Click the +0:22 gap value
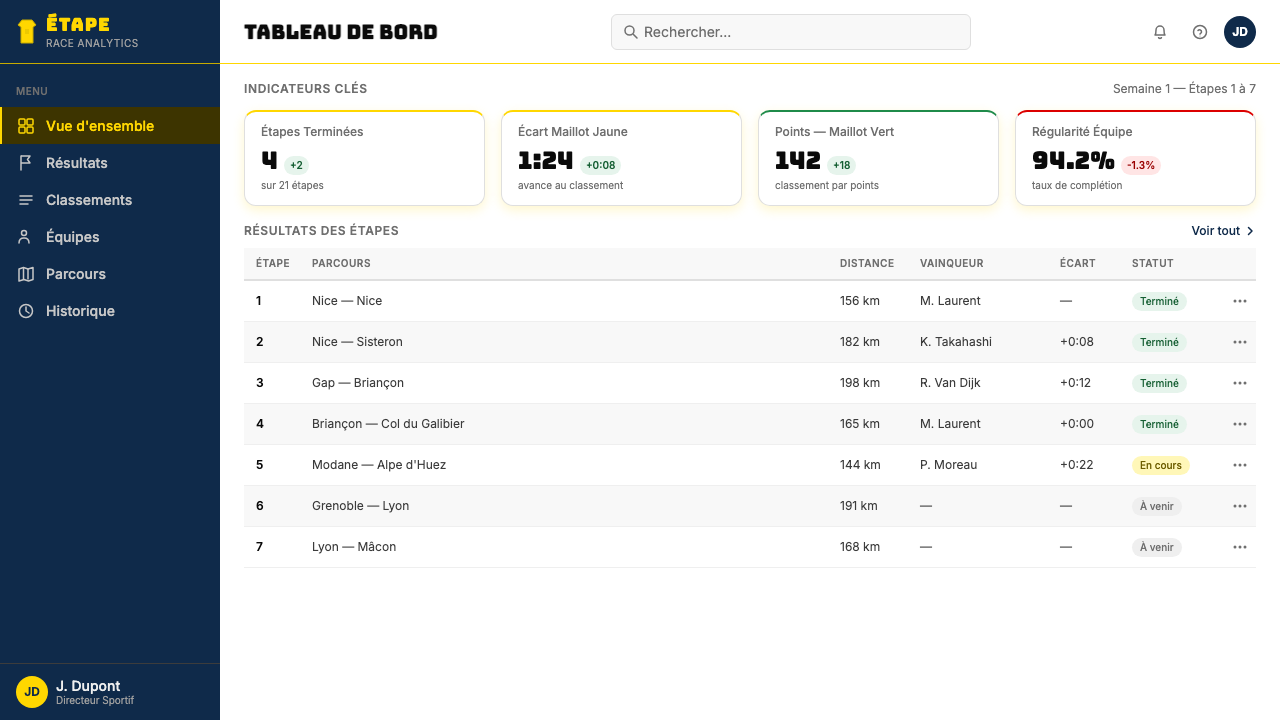The image size is (1280, 720). click(x=1077, y=465)
